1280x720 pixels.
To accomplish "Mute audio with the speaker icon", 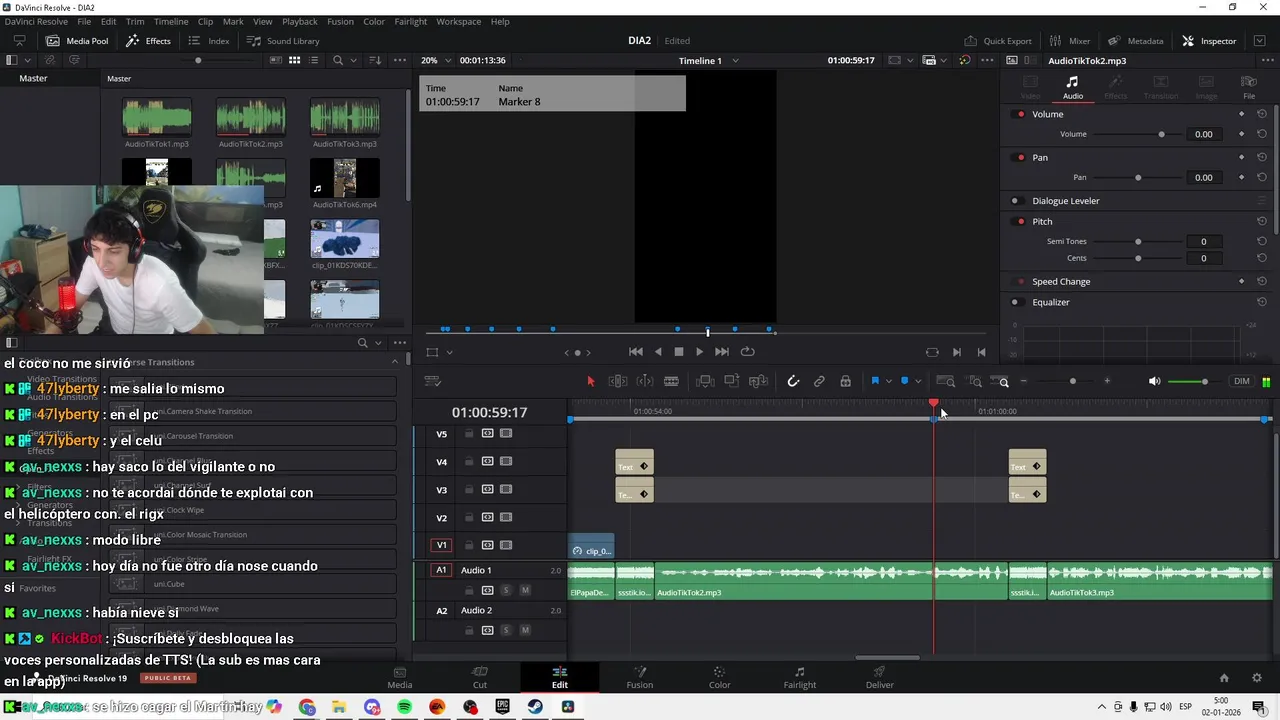I will click(1154, 381).
